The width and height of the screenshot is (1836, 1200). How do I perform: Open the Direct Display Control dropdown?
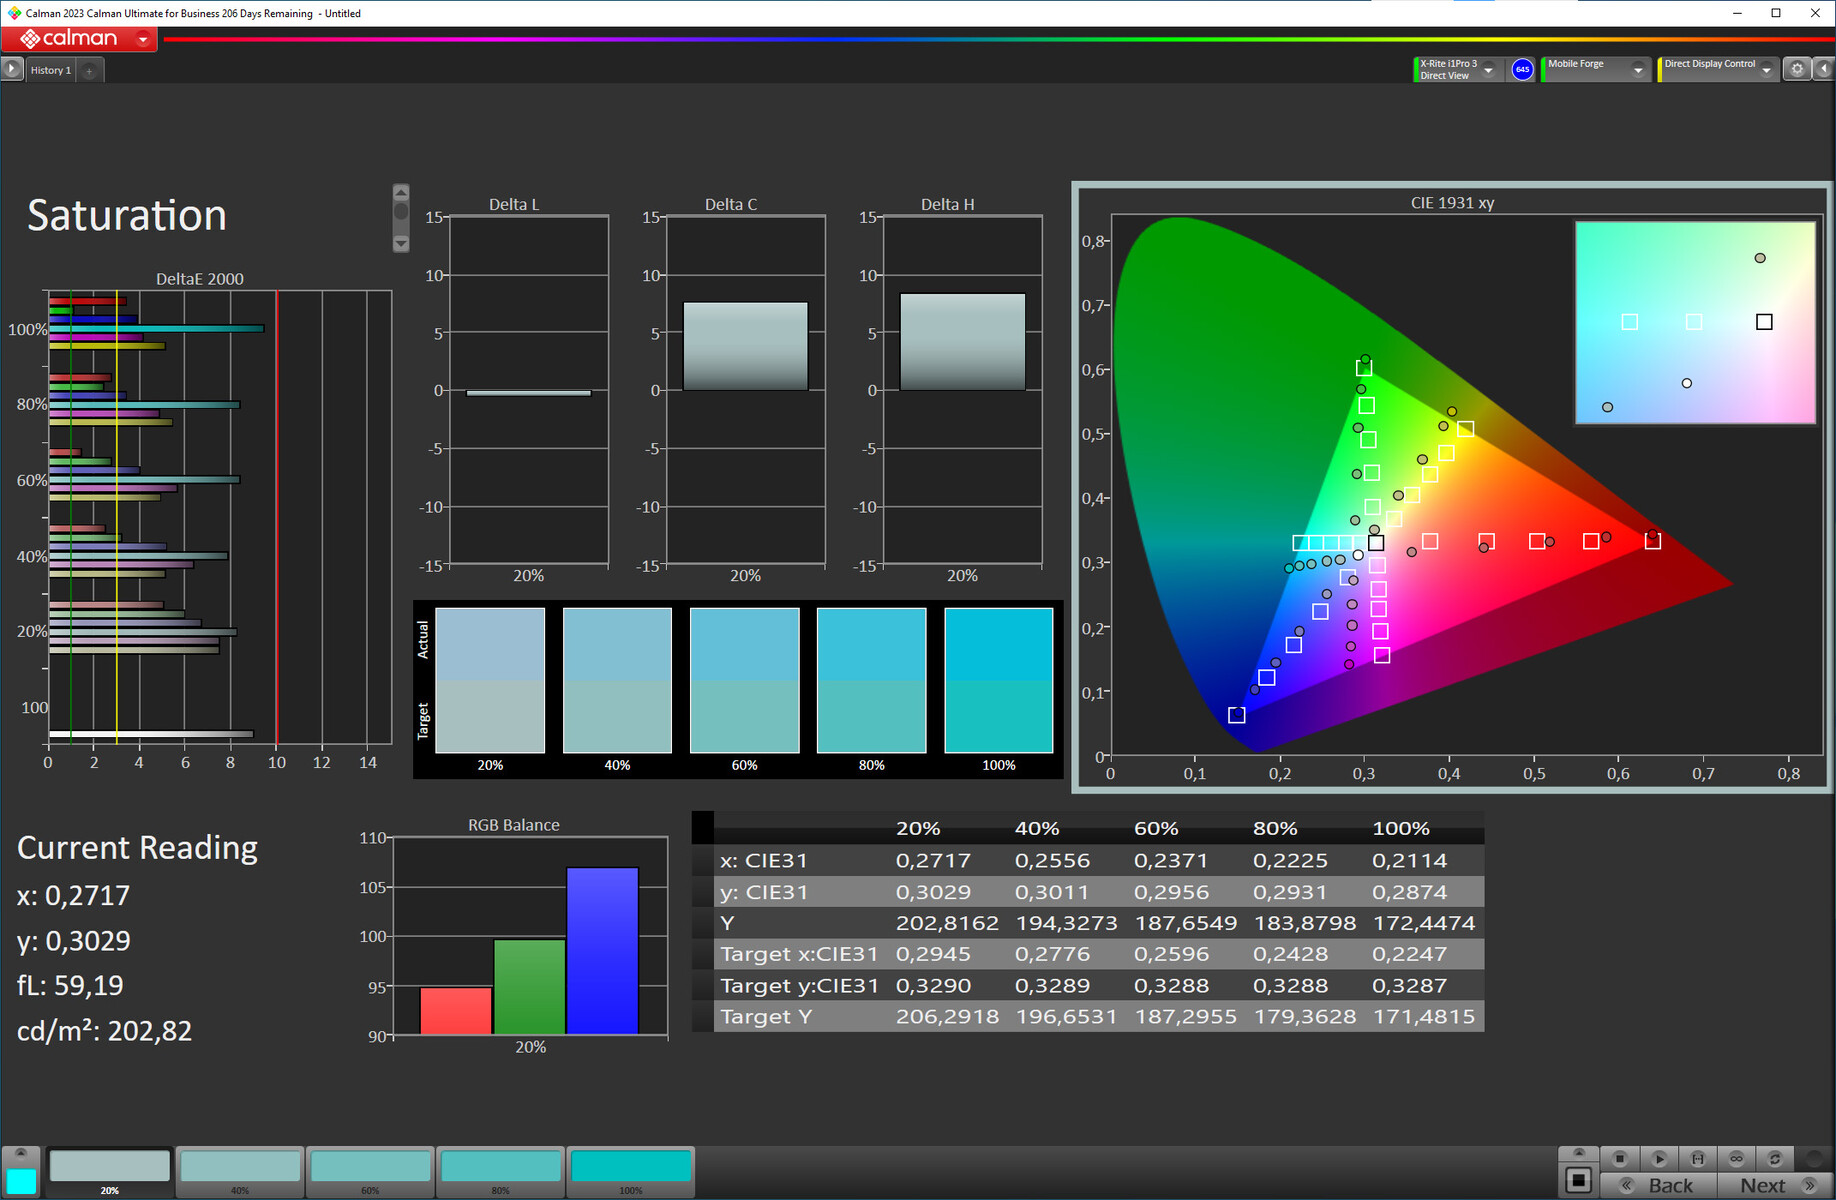click(x=1767, y=70)
